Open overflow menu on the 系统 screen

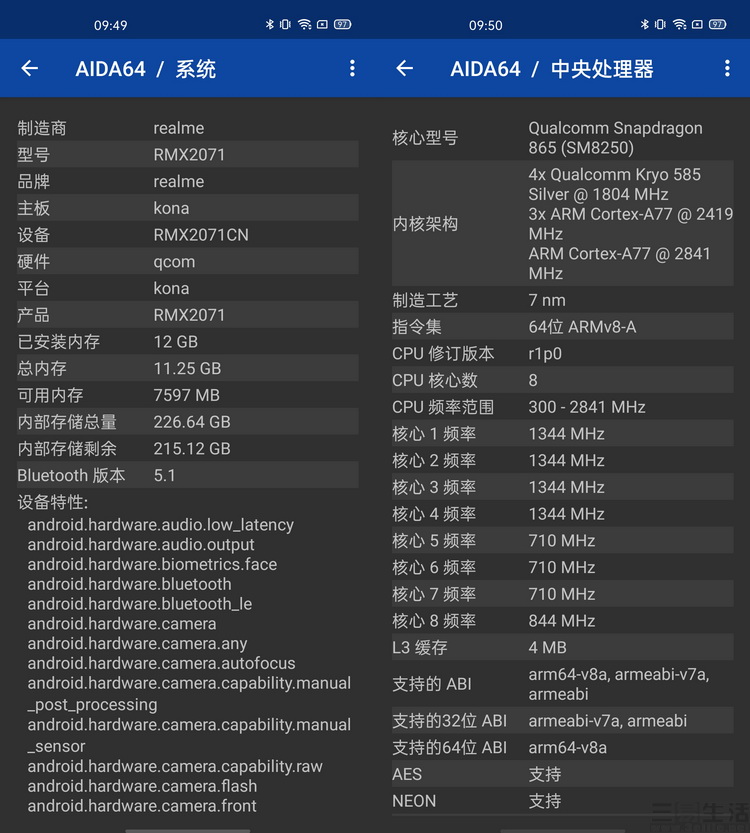point(352,69)
